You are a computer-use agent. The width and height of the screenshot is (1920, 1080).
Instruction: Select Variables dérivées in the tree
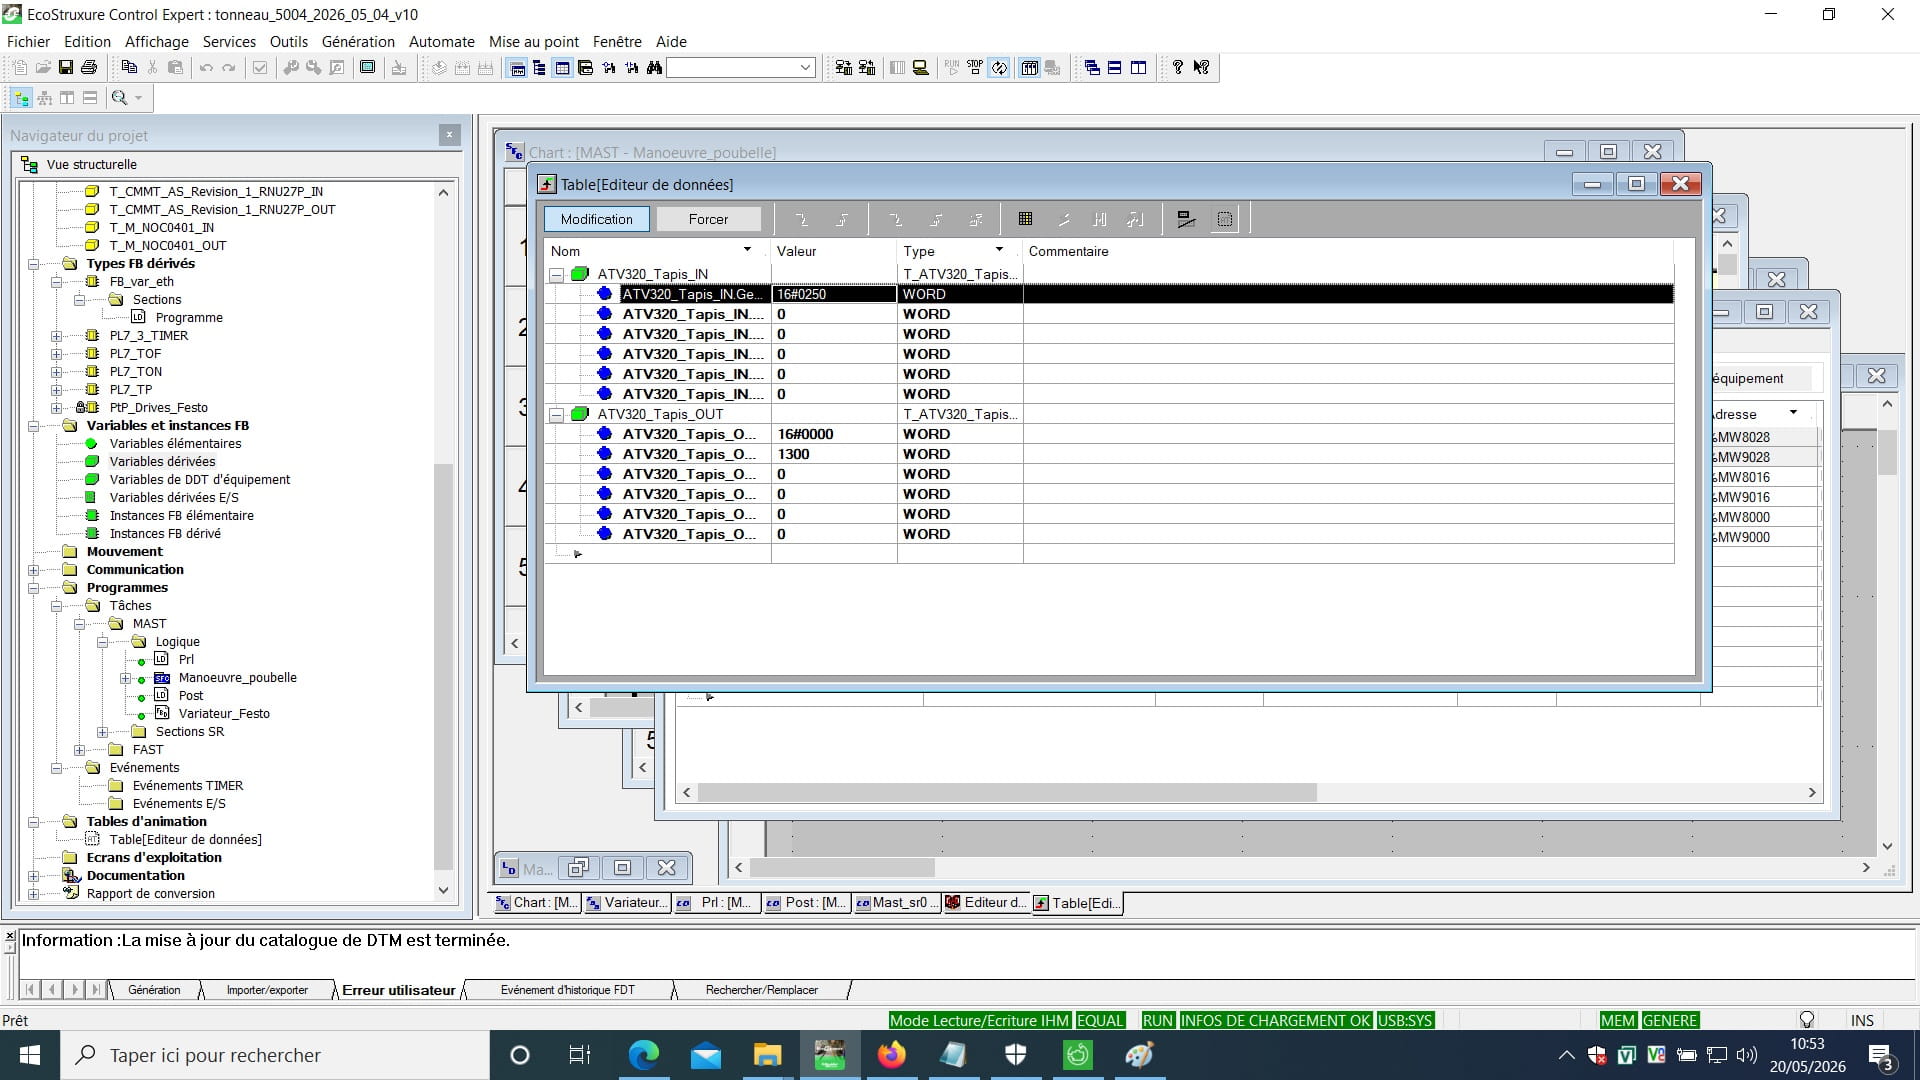(162, 461)
